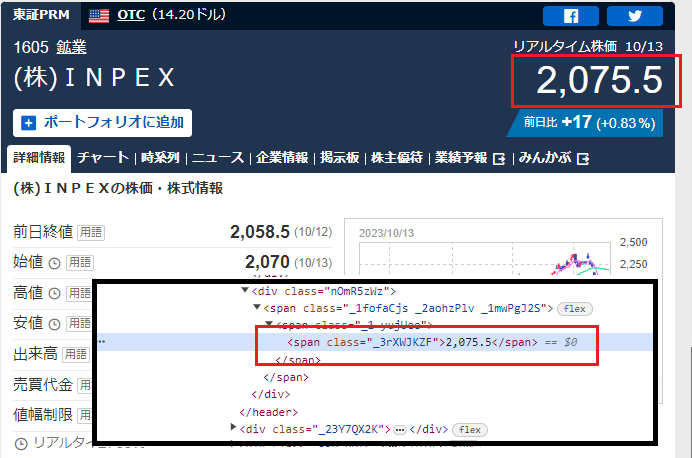Click the clock icon beside 始値
Screen dimensions: 692x458
[x=54, y=263]
